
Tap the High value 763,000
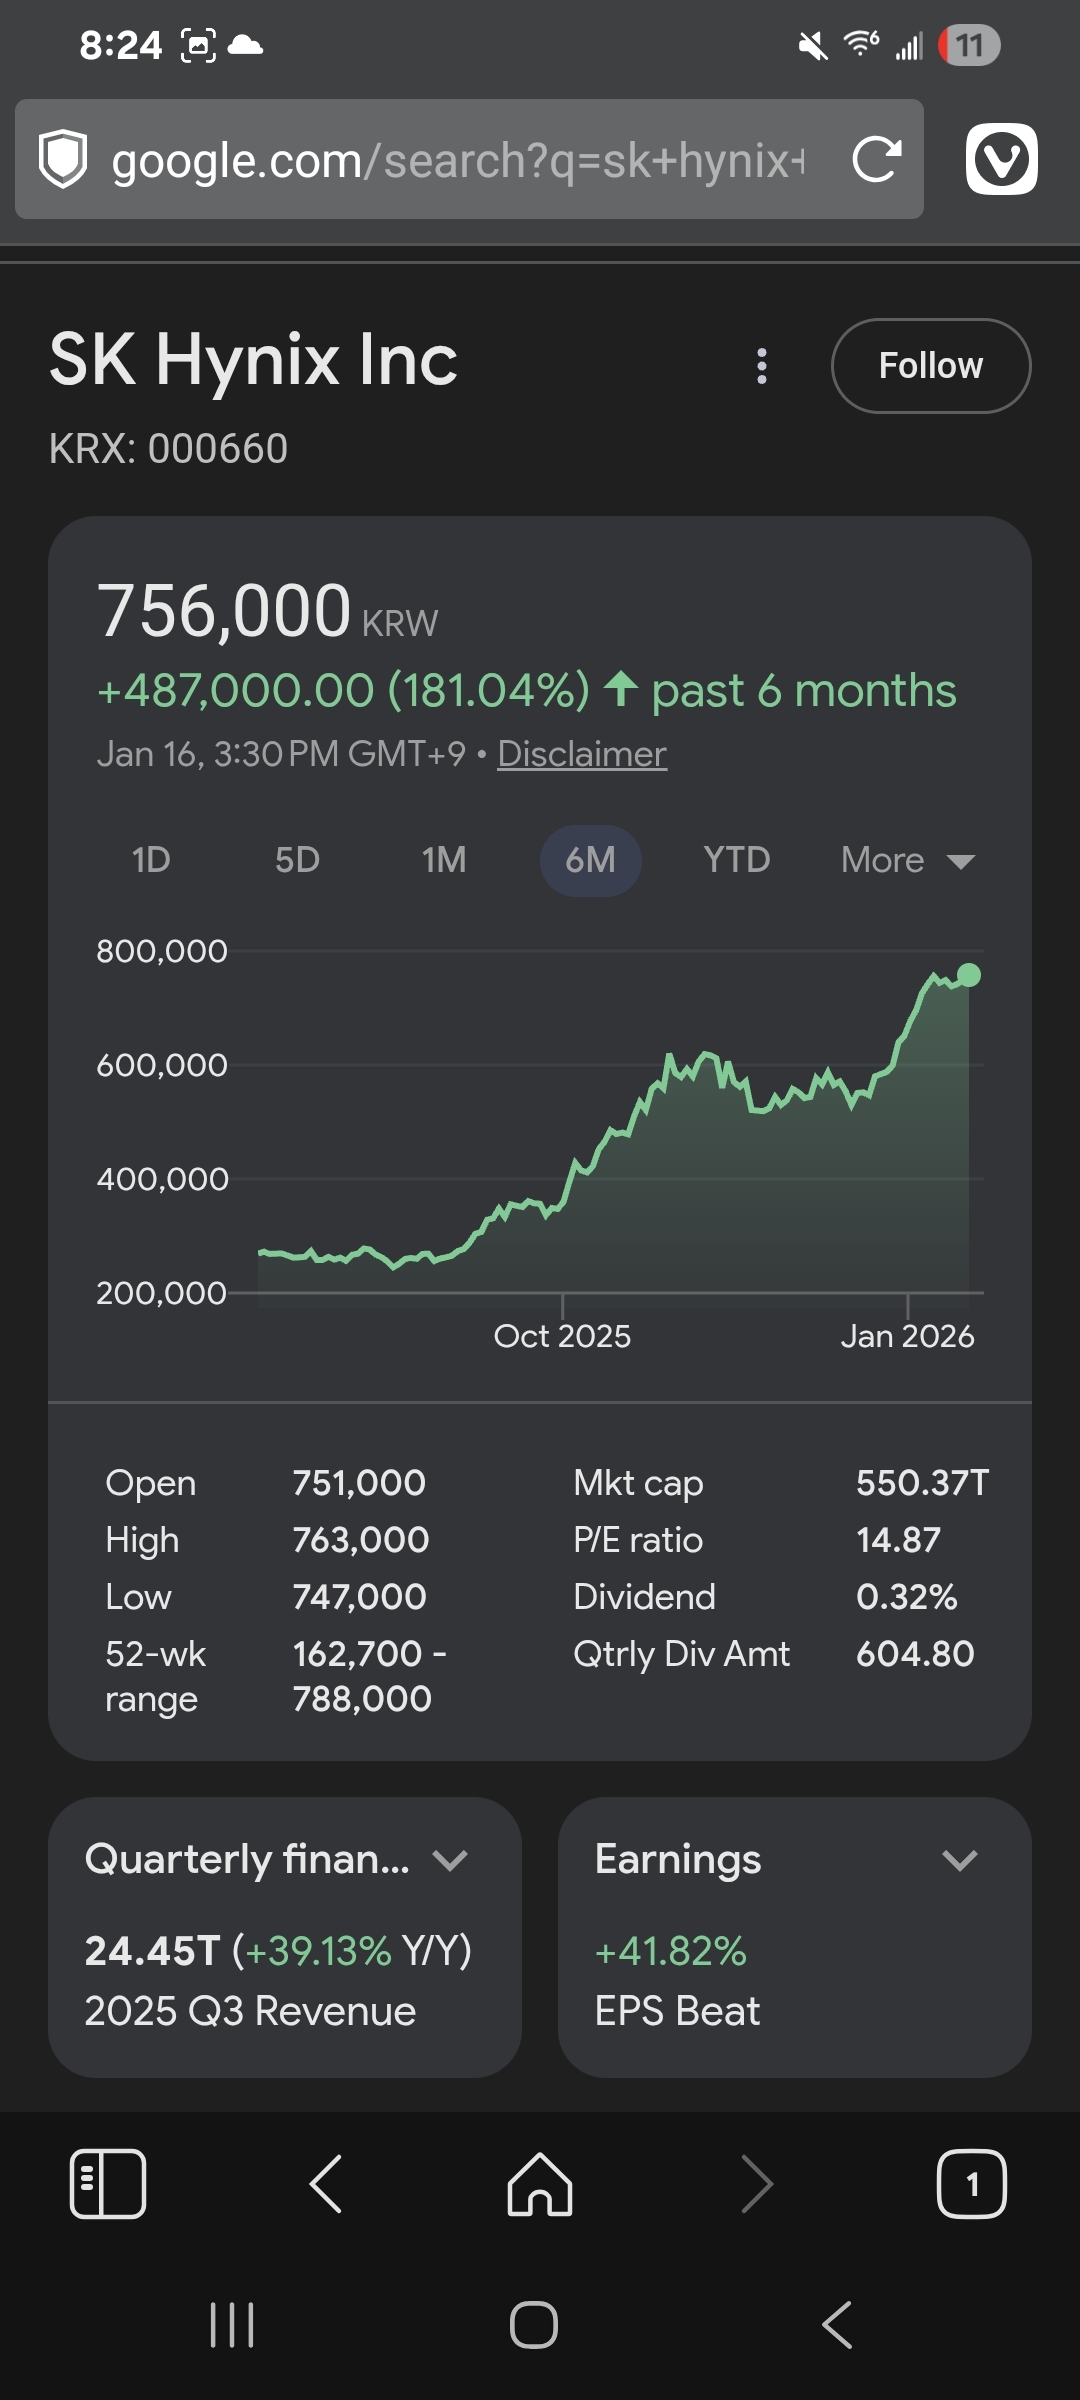[361, 1540]
